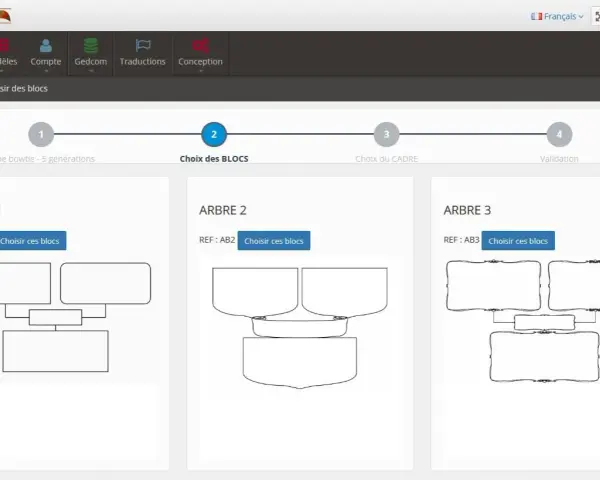
Task: Choose blocks for ARBRE 3
Action: coord(518,241)
